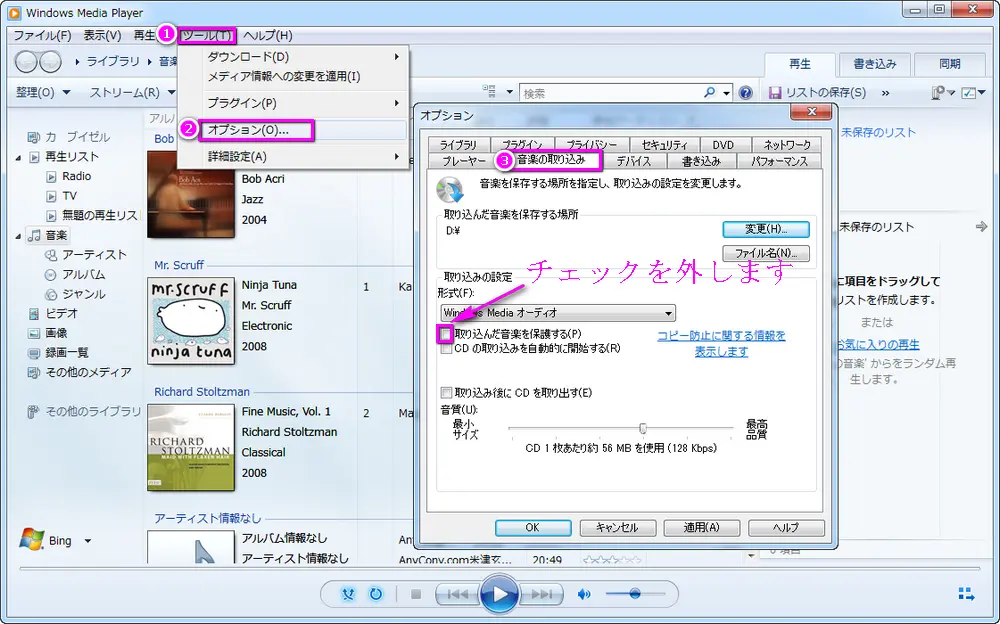Toggle shuffle playback
Screen dimensions: 1000x624
(x=348, y=595)
